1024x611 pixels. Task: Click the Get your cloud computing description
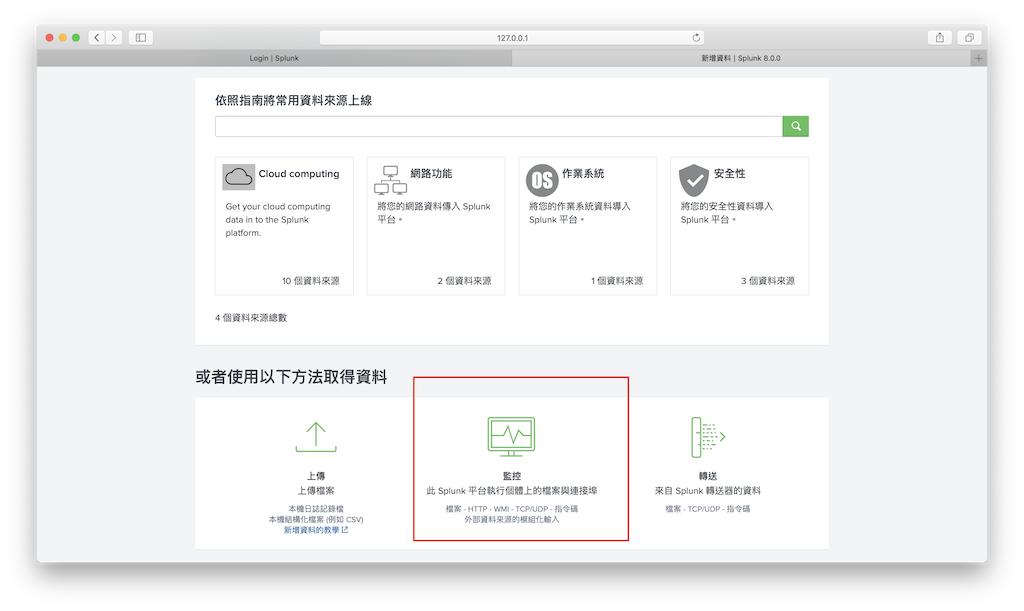(278, 219)
